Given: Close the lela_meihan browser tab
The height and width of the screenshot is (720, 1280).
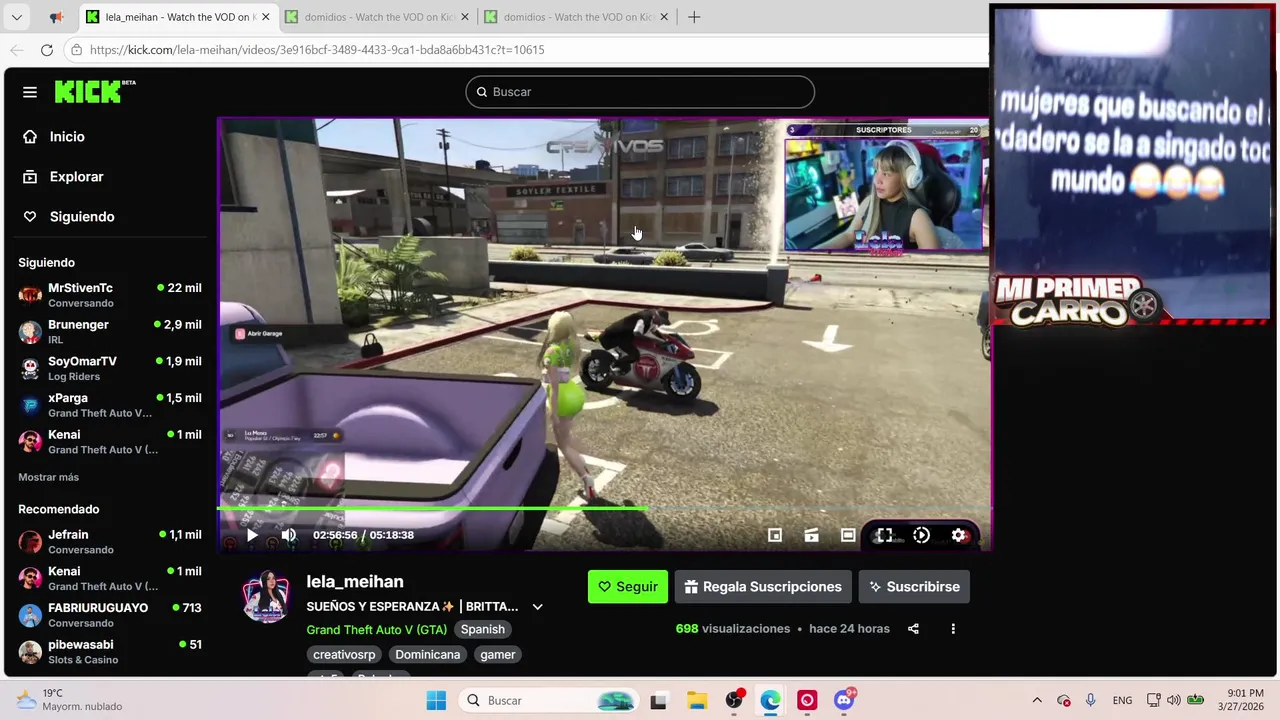Looking at the screenshot, I should tap(265, 17).
